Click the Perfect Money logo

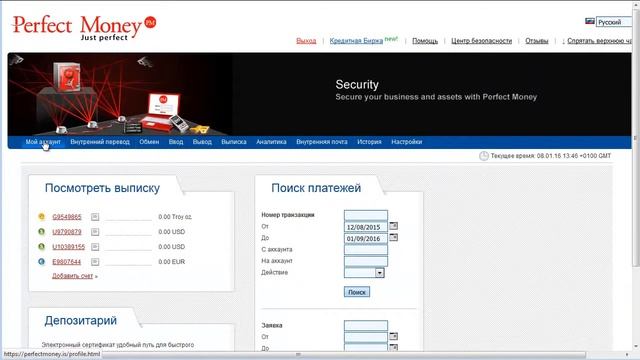[x=84, y=28]
